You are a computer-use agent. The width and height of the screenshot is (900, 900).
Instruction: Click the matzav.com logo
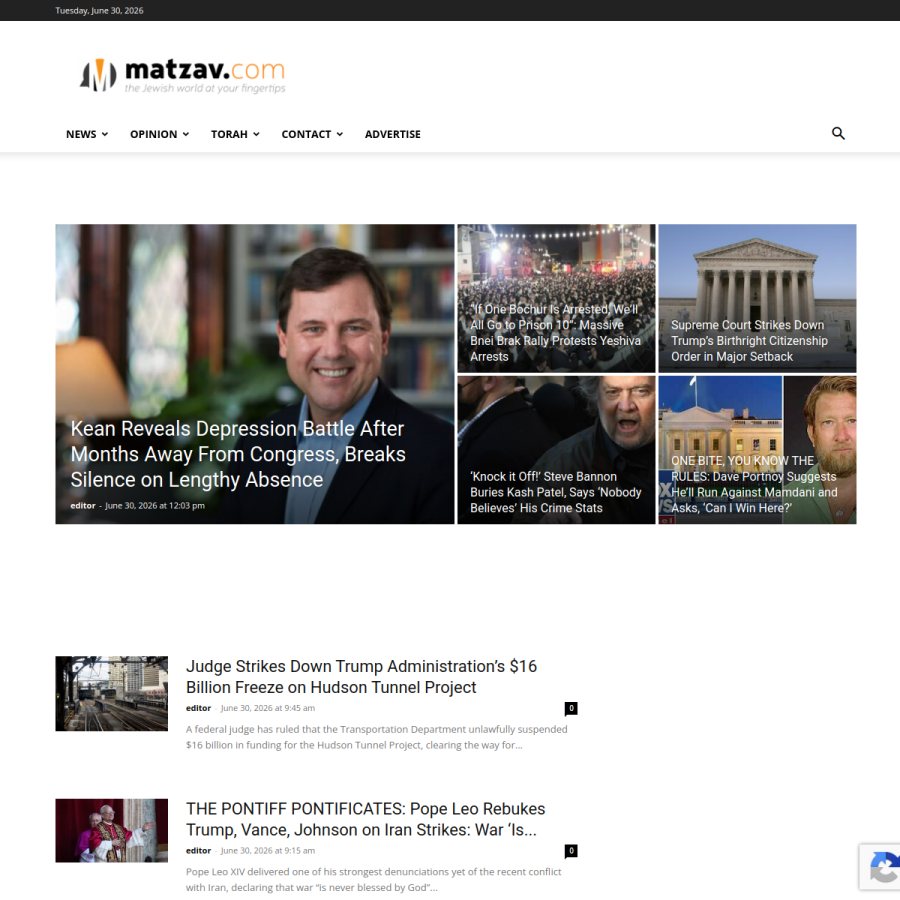[183, 75]
